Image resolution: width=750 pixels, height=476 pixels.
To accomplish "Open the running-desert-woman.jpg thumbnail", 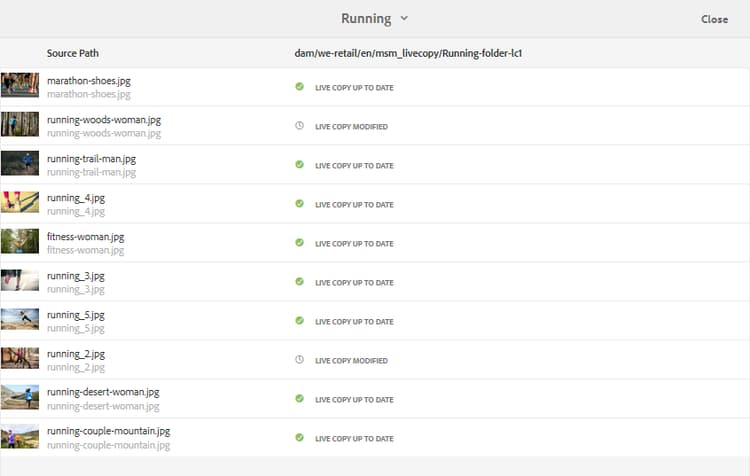I will tap(20, 397).
